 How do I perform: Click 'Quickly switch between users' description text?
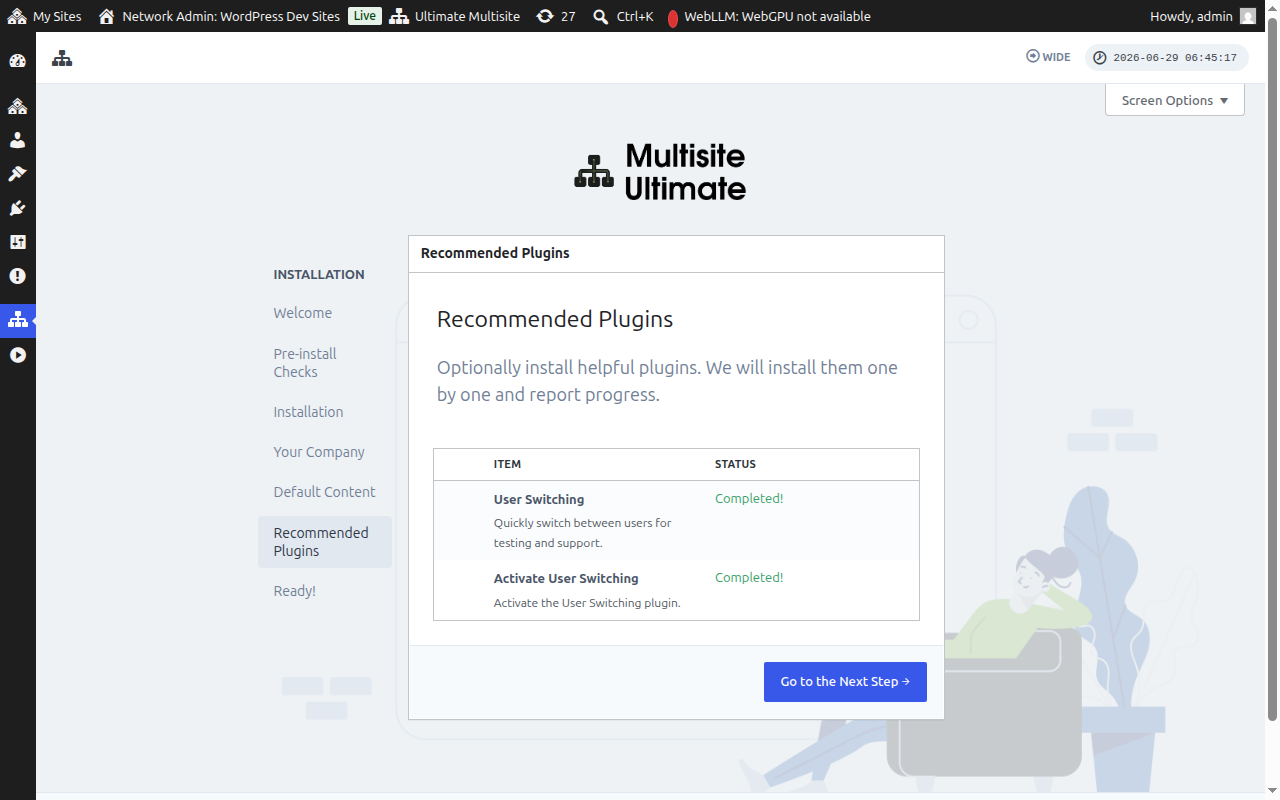[x=583, y=533]
